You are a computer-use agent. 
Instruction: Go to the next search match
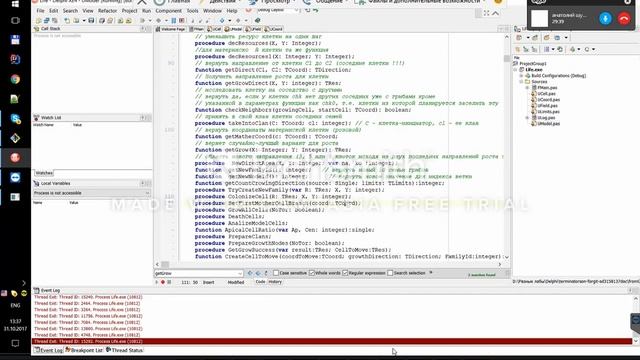(x=258, y=273)
